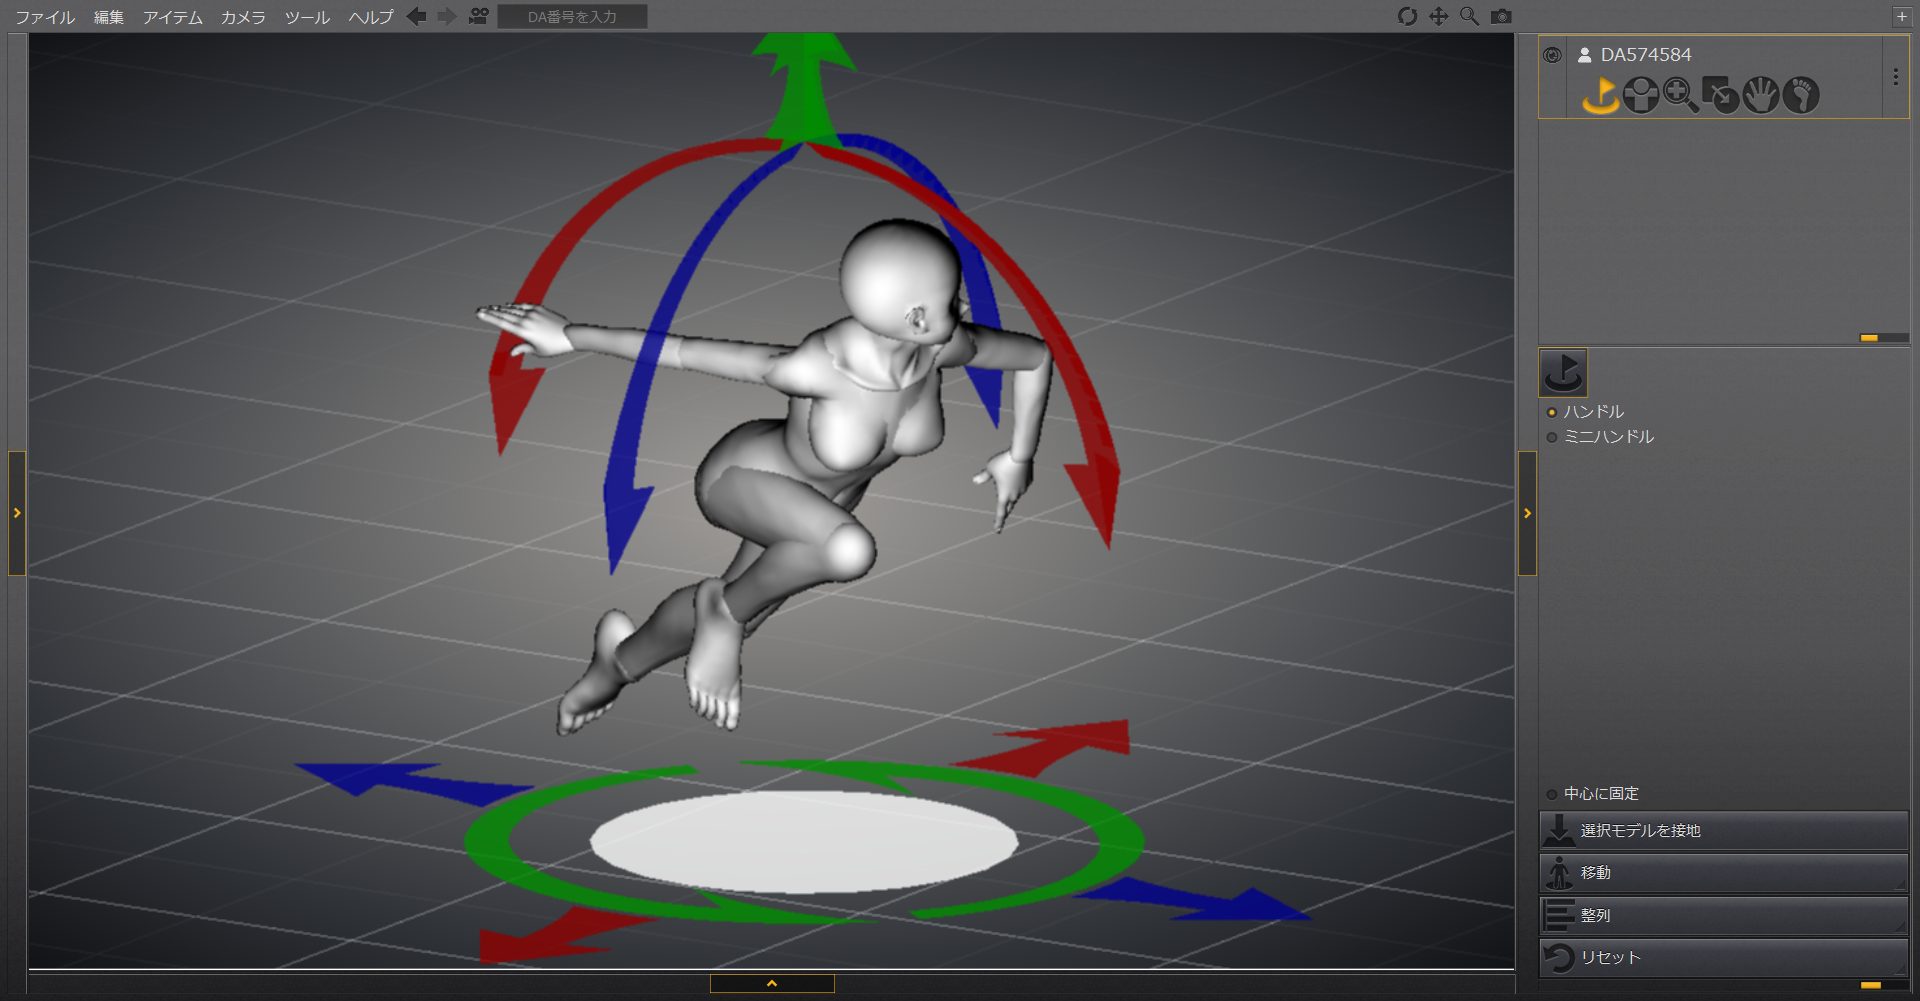
Task: Open the body morphing tag icon
Action: 1640,95
